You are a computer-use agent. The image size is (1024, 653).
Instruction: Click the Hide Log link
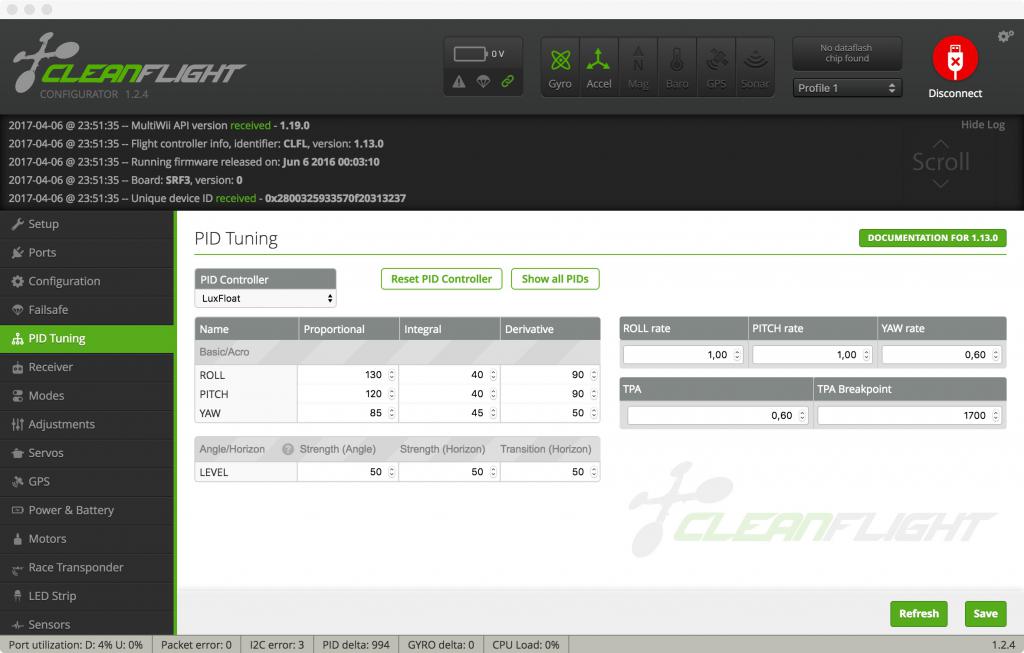click(982, 125)
